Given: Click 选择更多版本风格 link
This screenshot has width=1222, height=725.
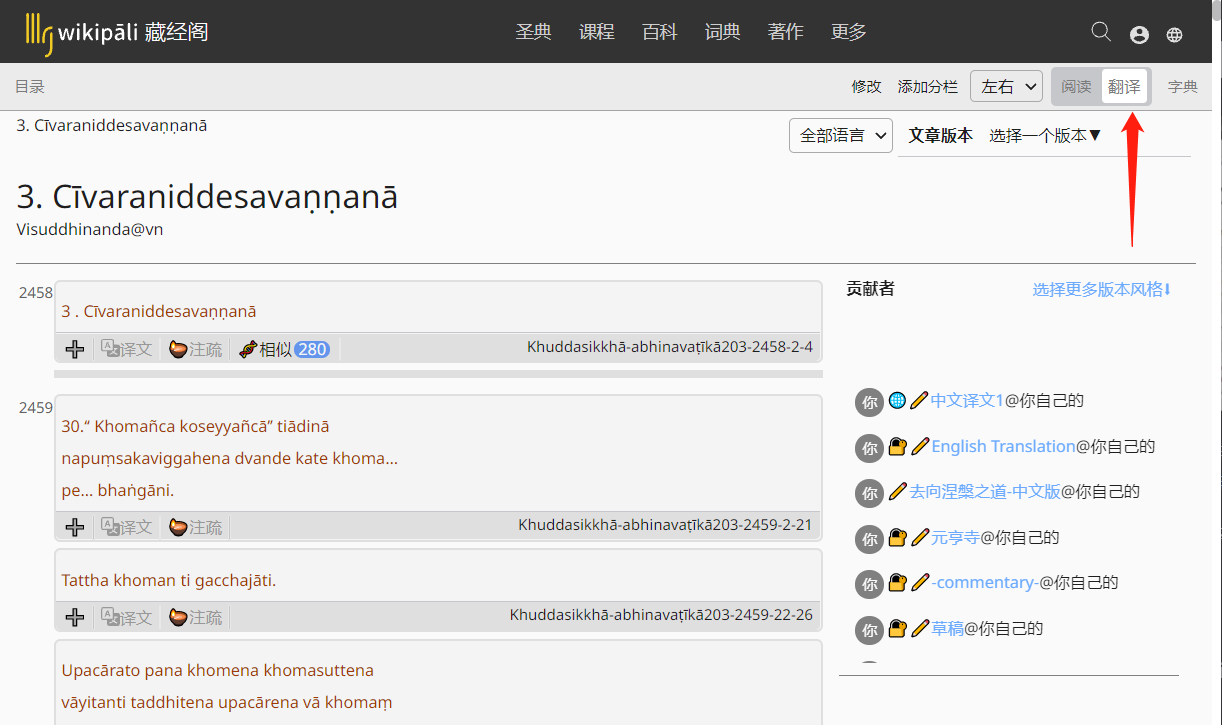Looking at the screenshot, I should tap(1102, 289).
